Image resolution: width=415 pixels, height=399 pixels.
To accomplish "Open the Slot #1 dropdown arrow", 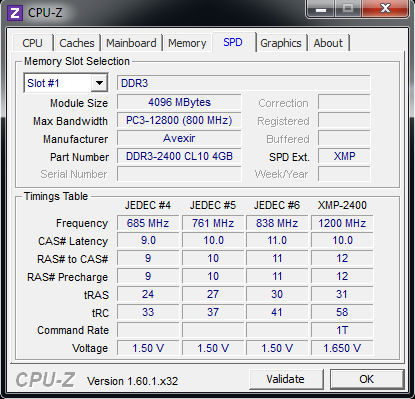I will (x=99, y=83).
